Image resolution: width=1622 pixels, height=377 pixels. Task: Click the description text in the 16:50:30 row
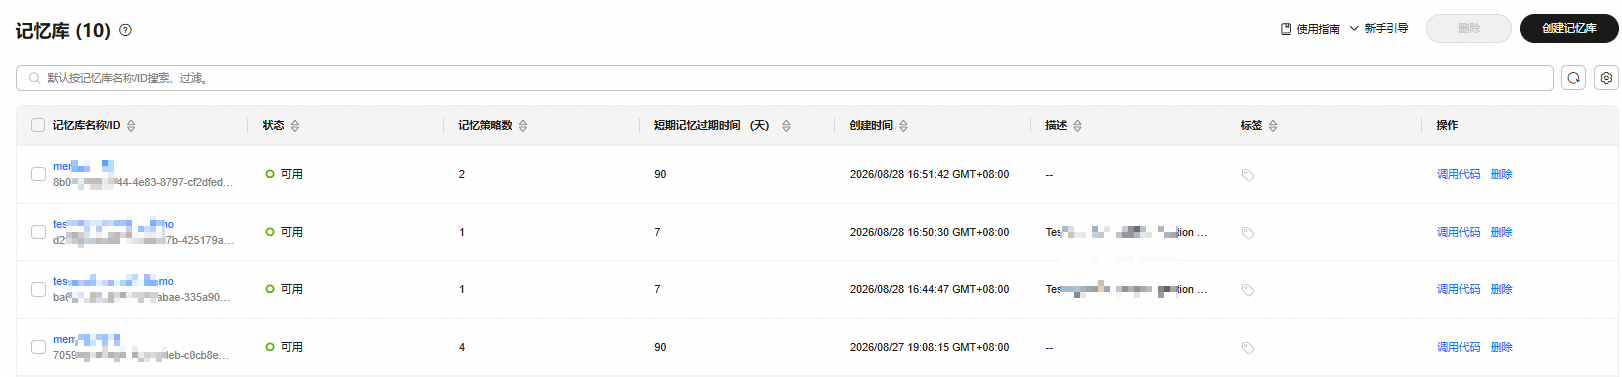click(1126, 232)
